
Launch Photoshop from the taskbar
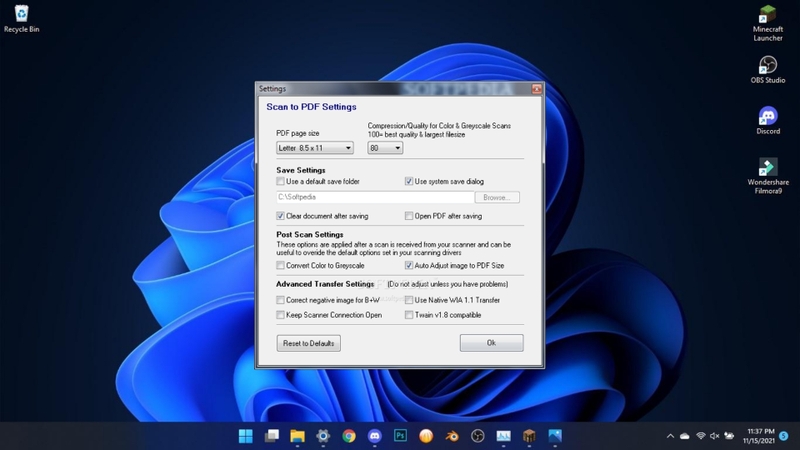click(401, 436)
